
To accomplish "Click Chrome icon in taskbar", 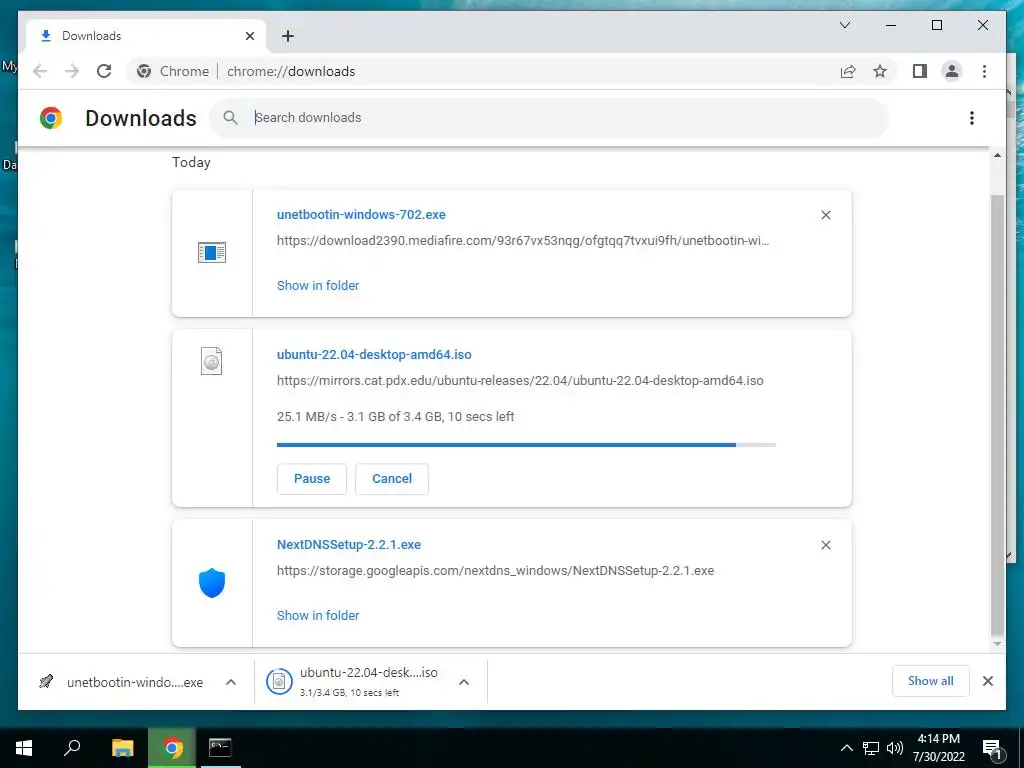I will (x=172, y=748).
